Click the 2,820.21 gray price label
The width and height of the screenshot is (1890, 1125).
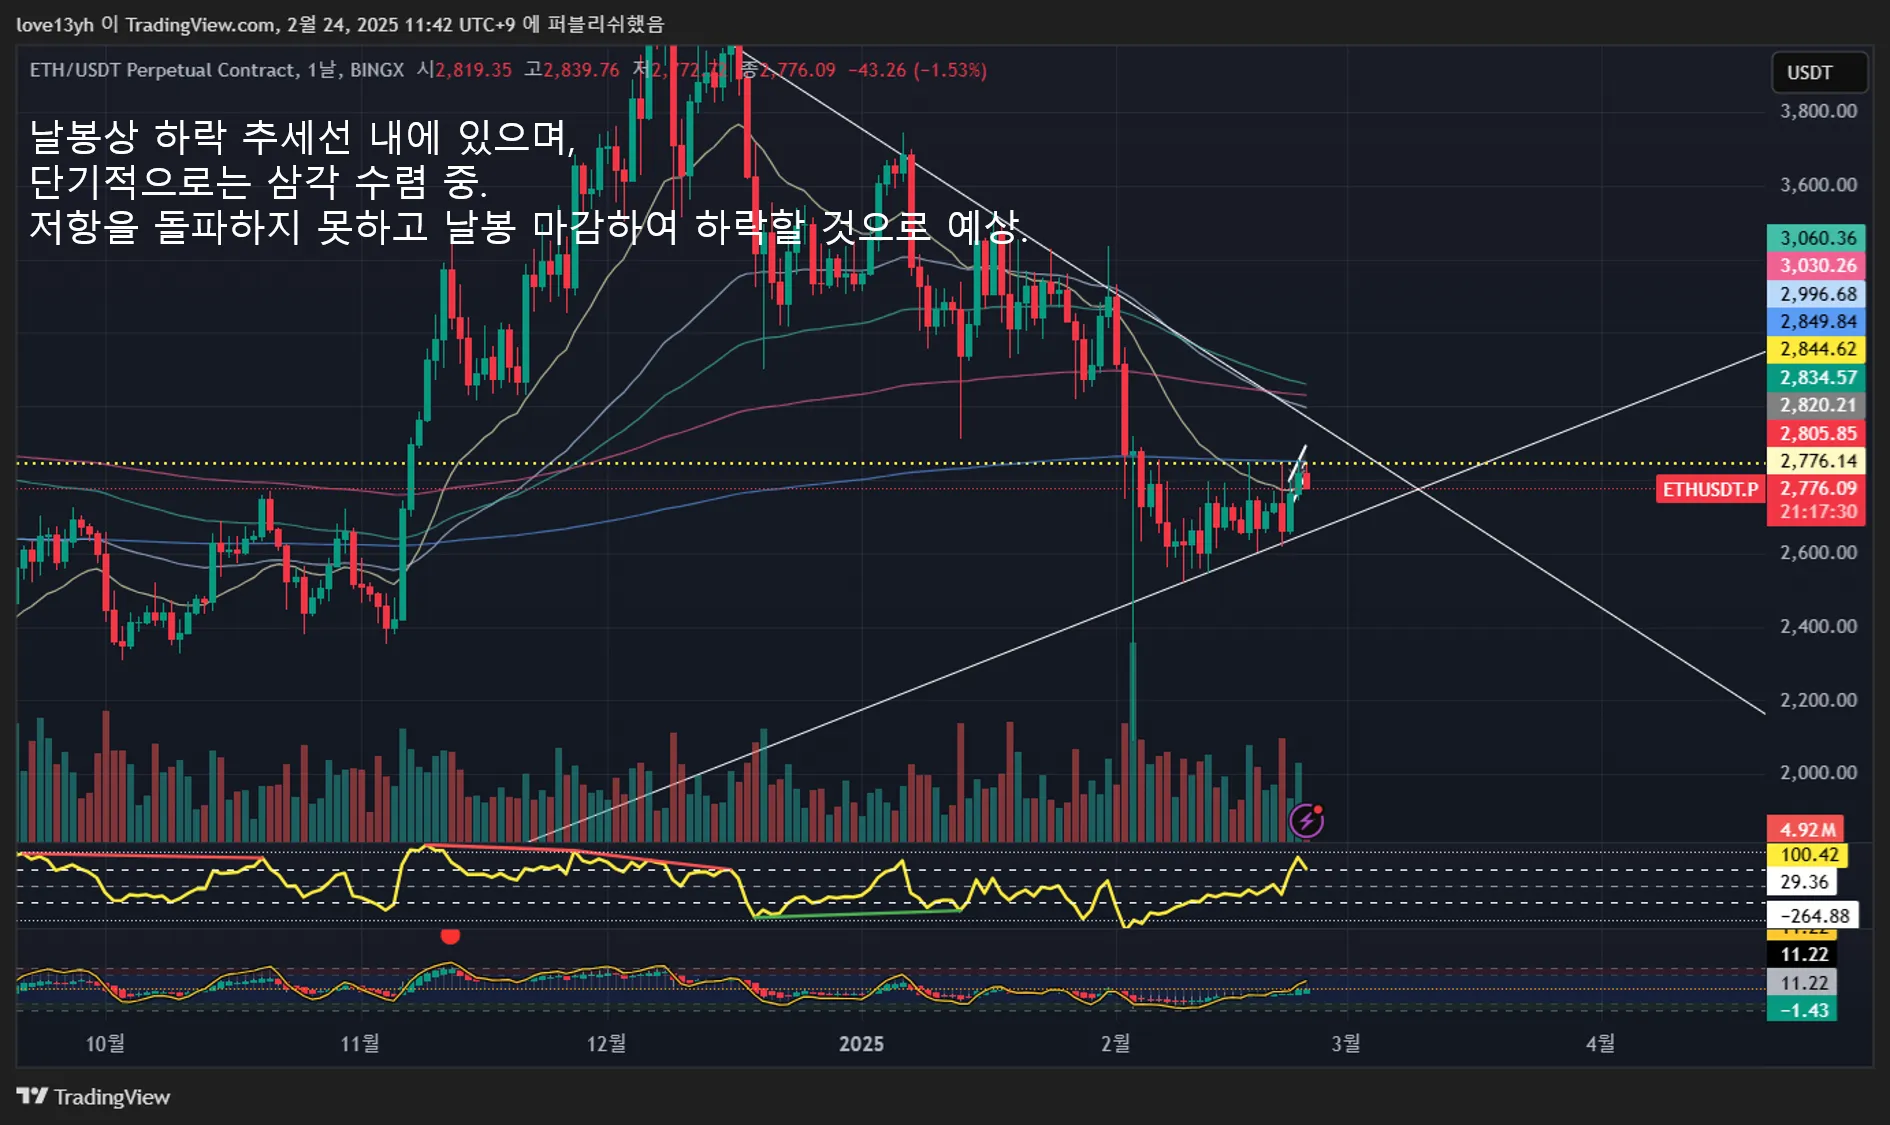click(x=1816, y=405)
